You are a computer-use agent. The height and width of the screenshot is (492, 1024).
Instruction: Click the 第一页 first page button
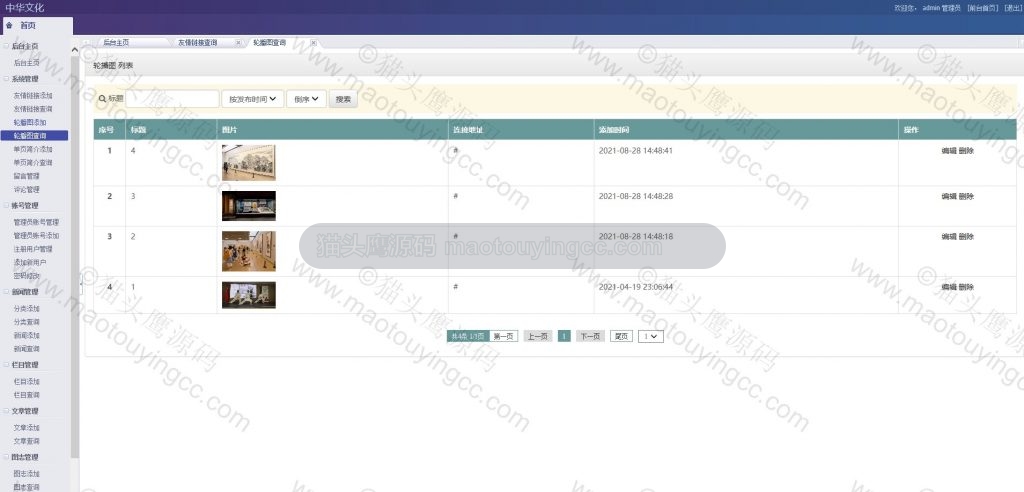coord(504,336)
